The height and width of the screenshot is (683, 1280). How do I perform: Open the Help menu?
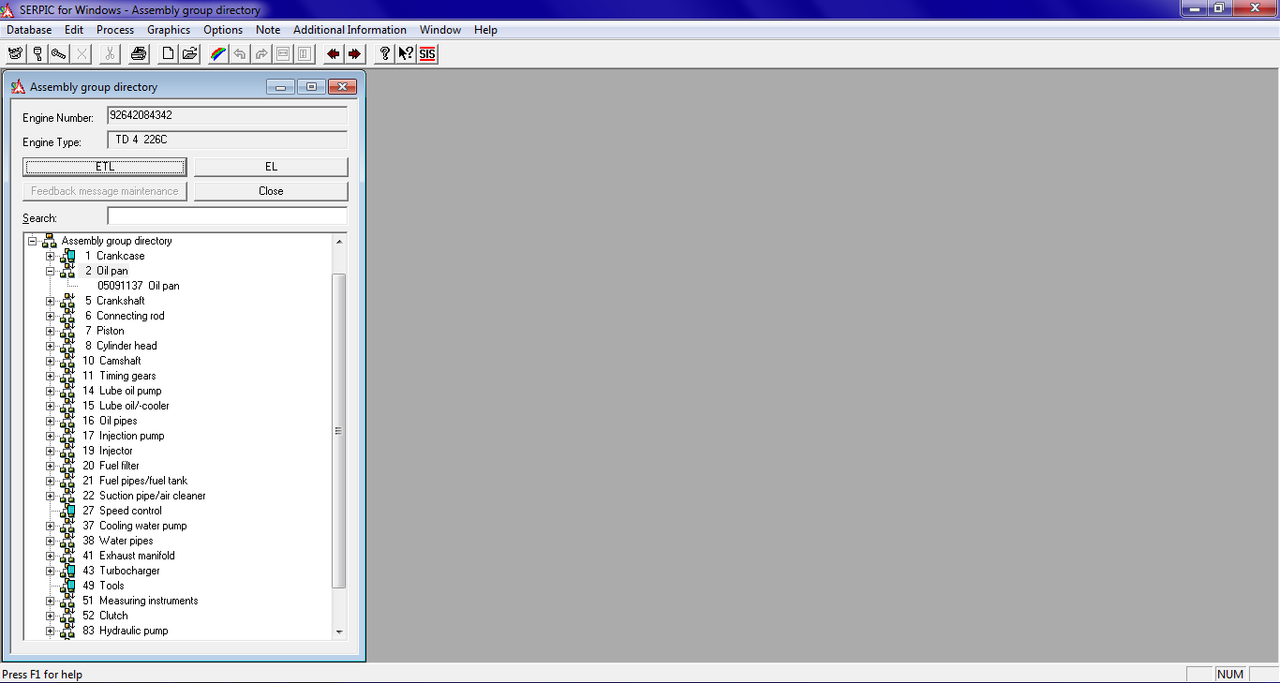[486, 30]
